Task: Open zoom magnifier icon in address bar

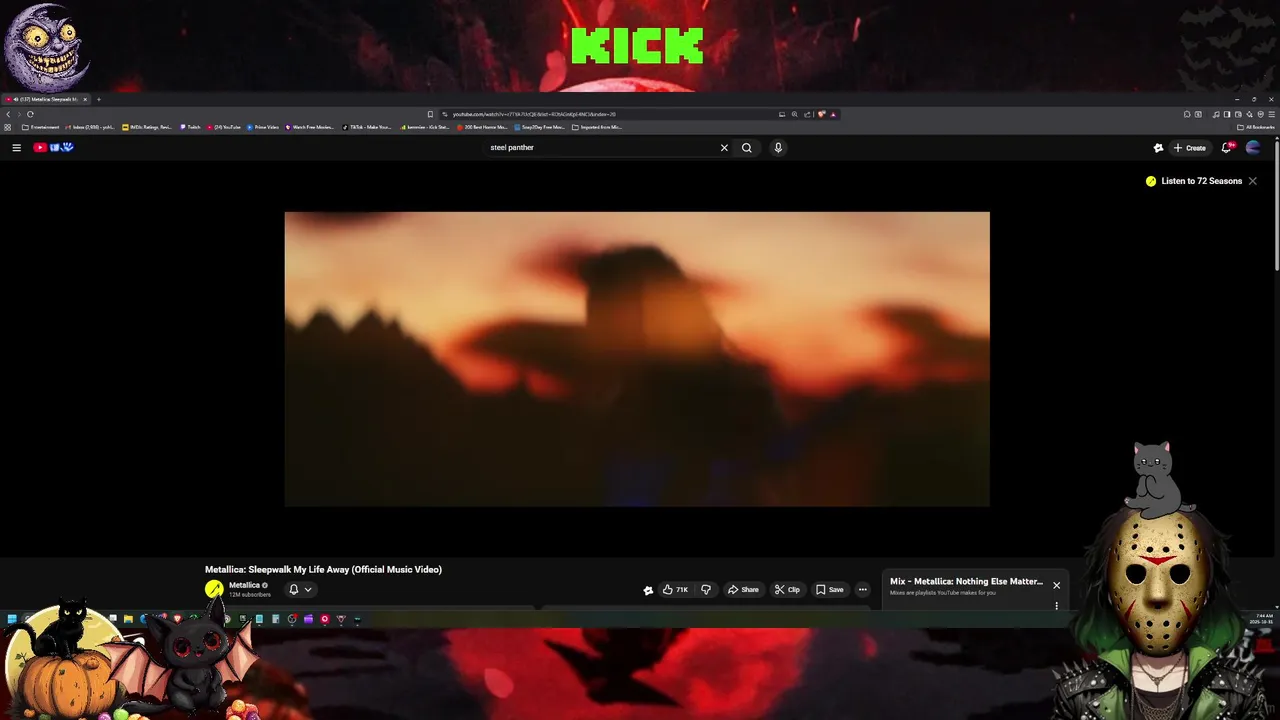Action: point(795,114)
